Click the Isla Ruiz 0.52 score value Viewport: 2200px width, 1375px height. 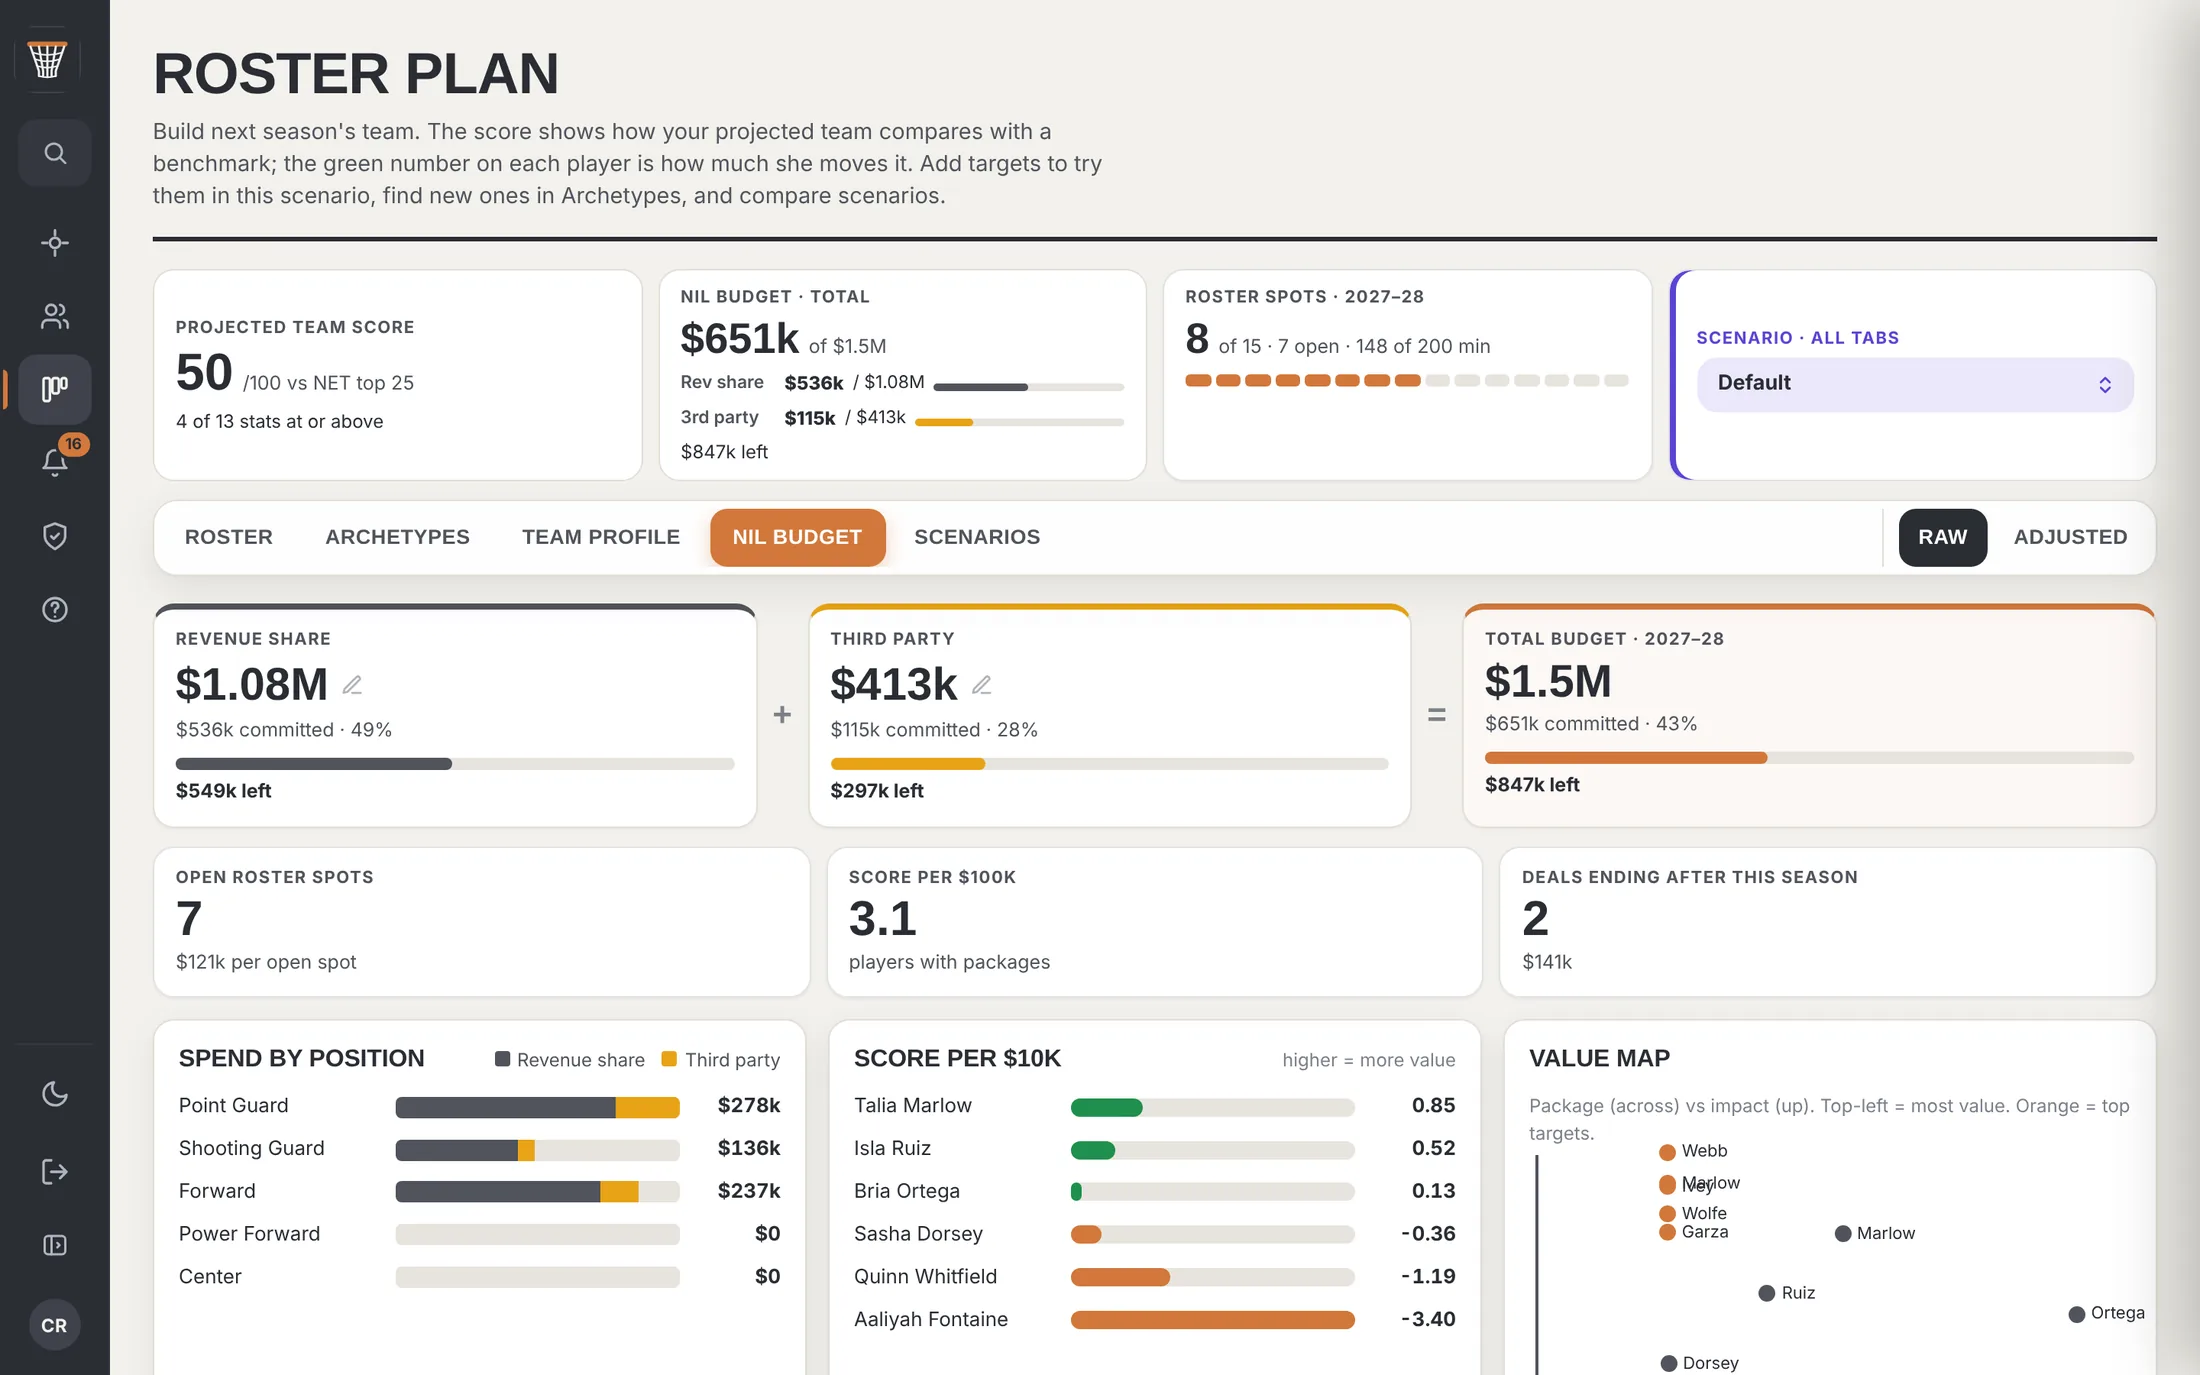pyautogui.click(x=1433, y=1148)
